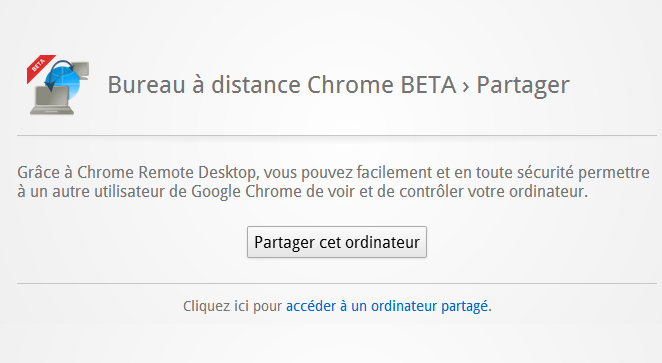Image resolution: width=662 pixels, height=363 pixels.
Task: Open the accéder à un ordinateur partagé link
Action: coord(387,306)
